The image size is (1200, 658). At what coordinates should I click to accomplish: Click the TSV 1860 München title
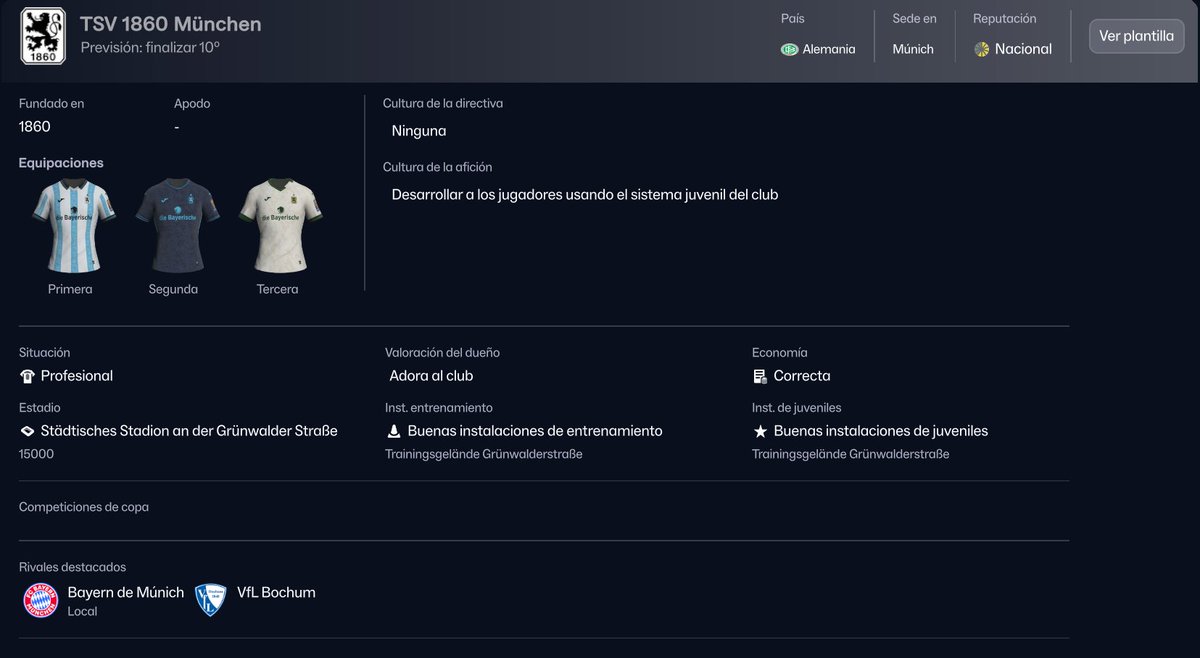[171, 24]
